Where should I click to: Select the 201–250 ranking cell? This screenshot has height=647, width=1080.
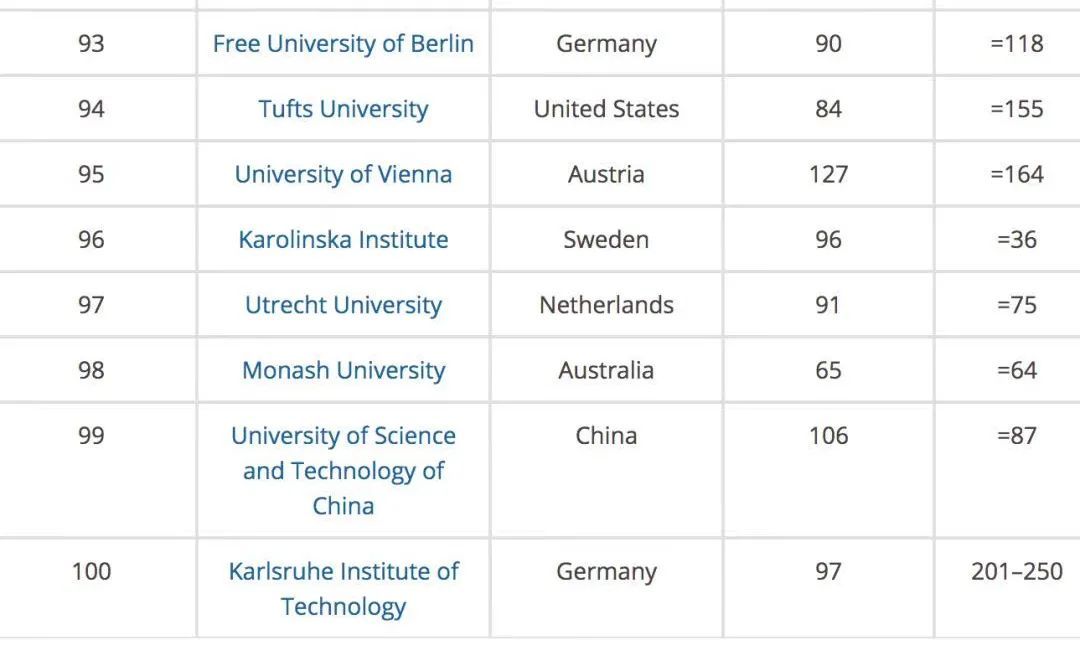coord(1016,572)
